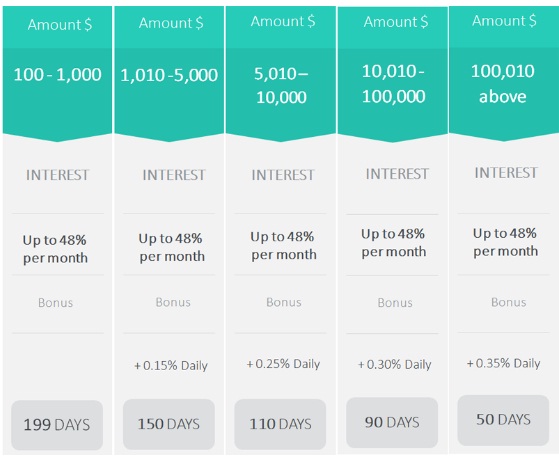
Task: Open the 100 - 1,000 amount header
Action: click(57, 75)
